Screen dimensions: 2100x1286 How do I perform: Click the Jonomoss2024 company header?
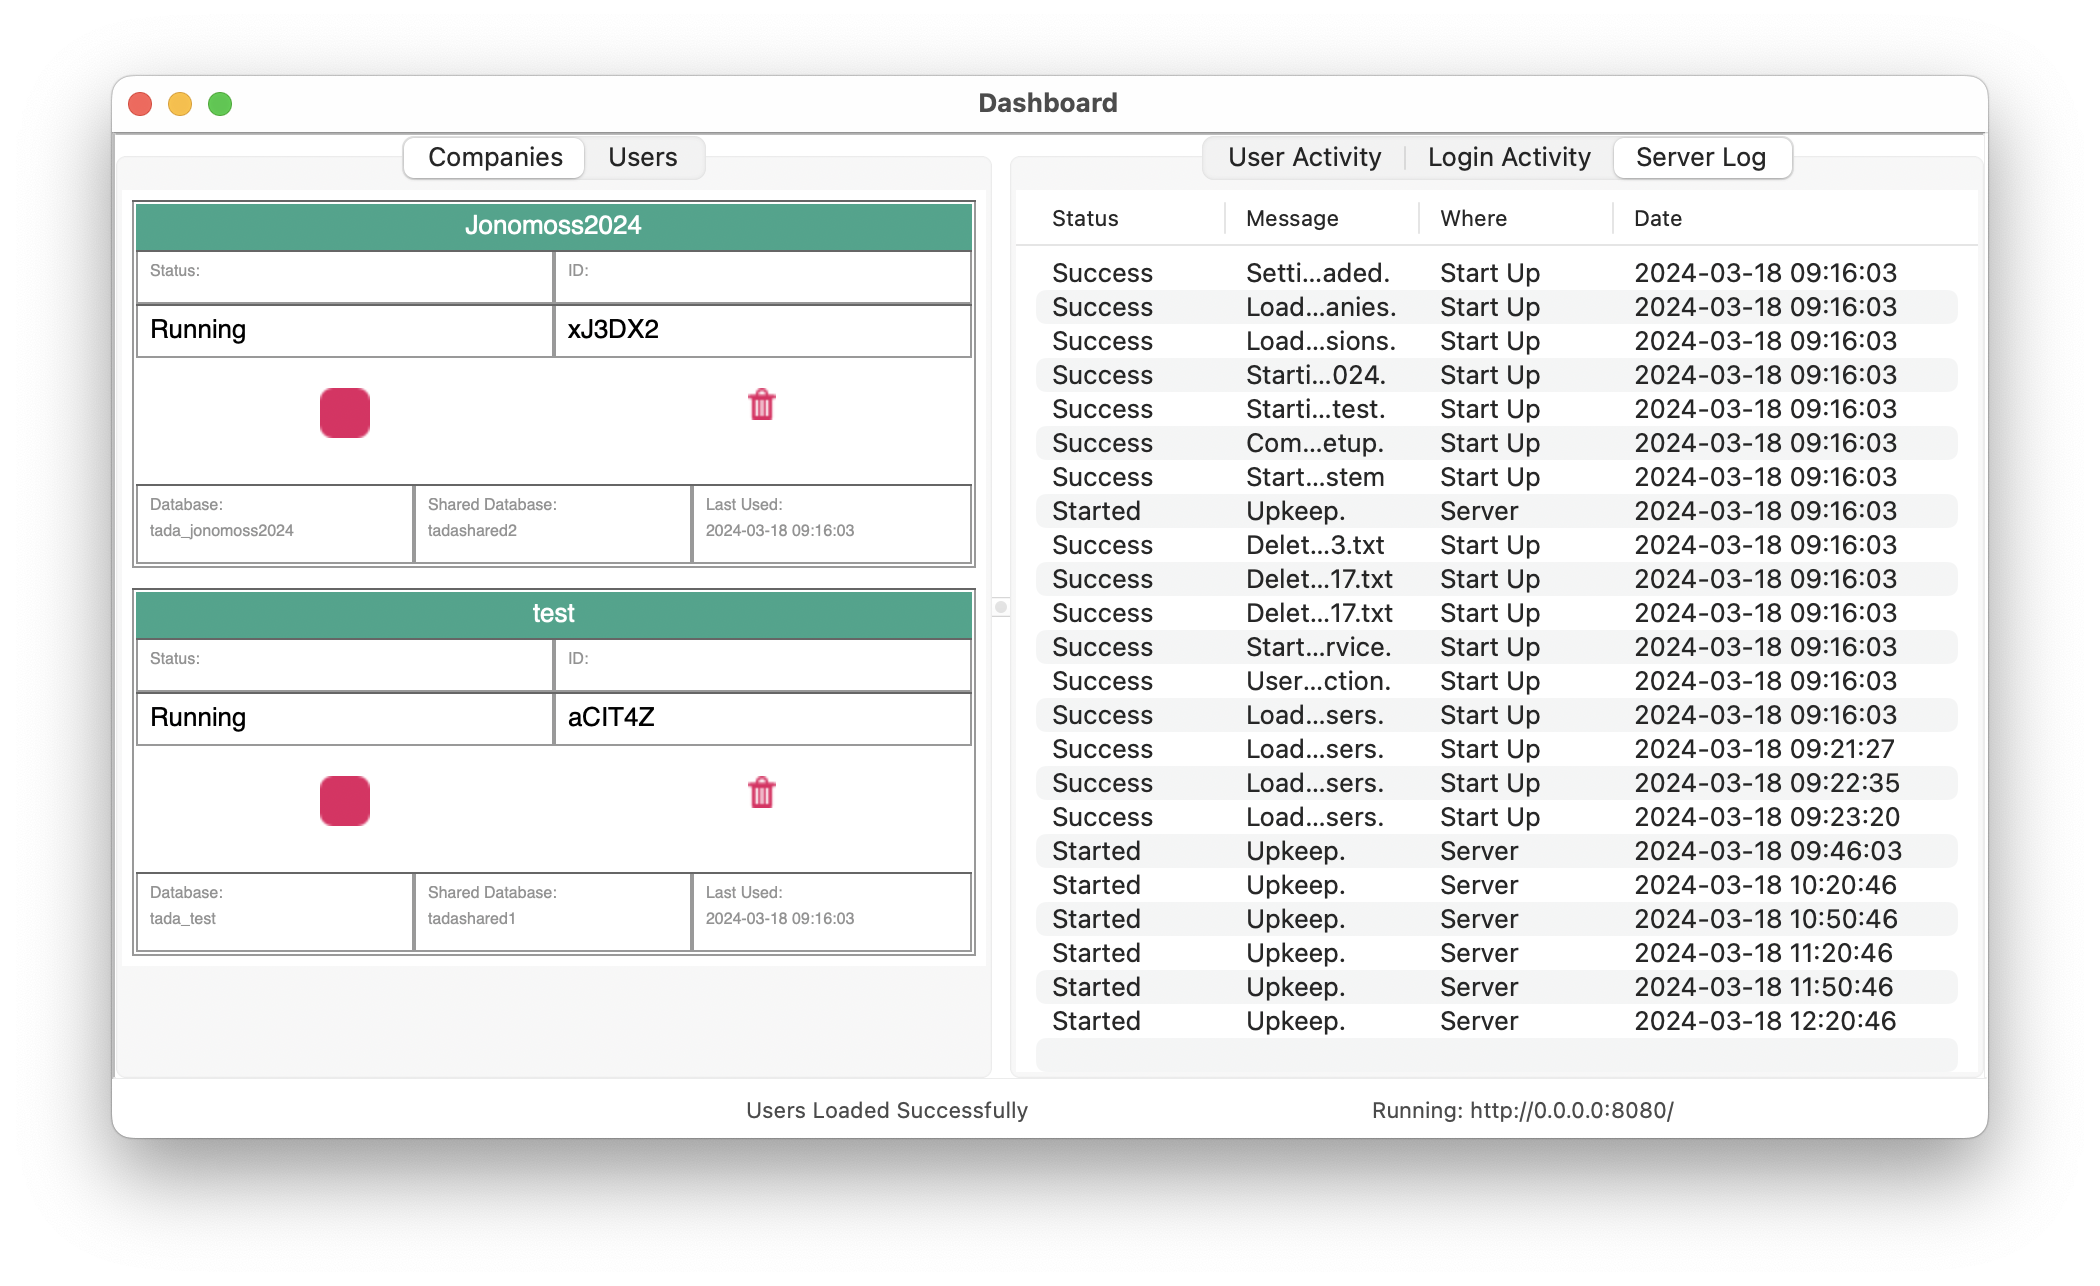(554, 225)
